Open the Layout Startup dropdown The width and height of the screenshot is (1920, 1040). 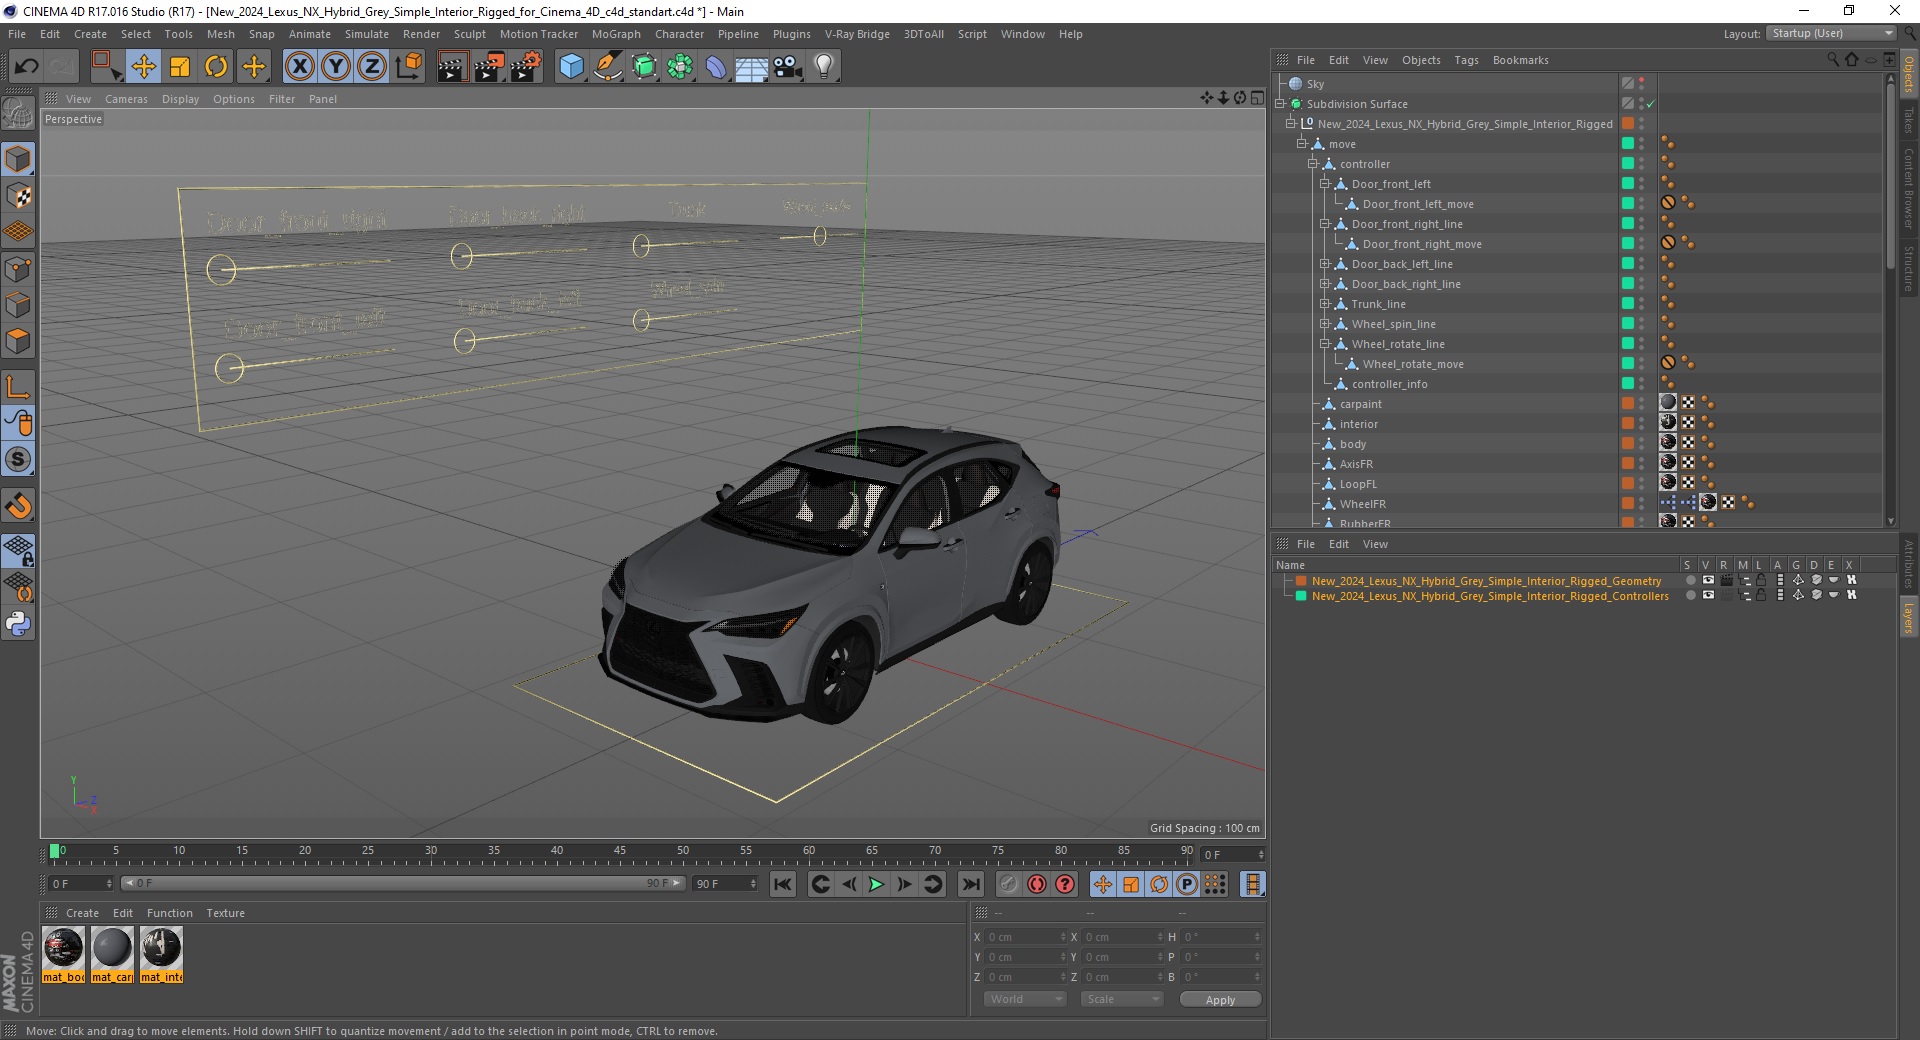pos(1831,33)
